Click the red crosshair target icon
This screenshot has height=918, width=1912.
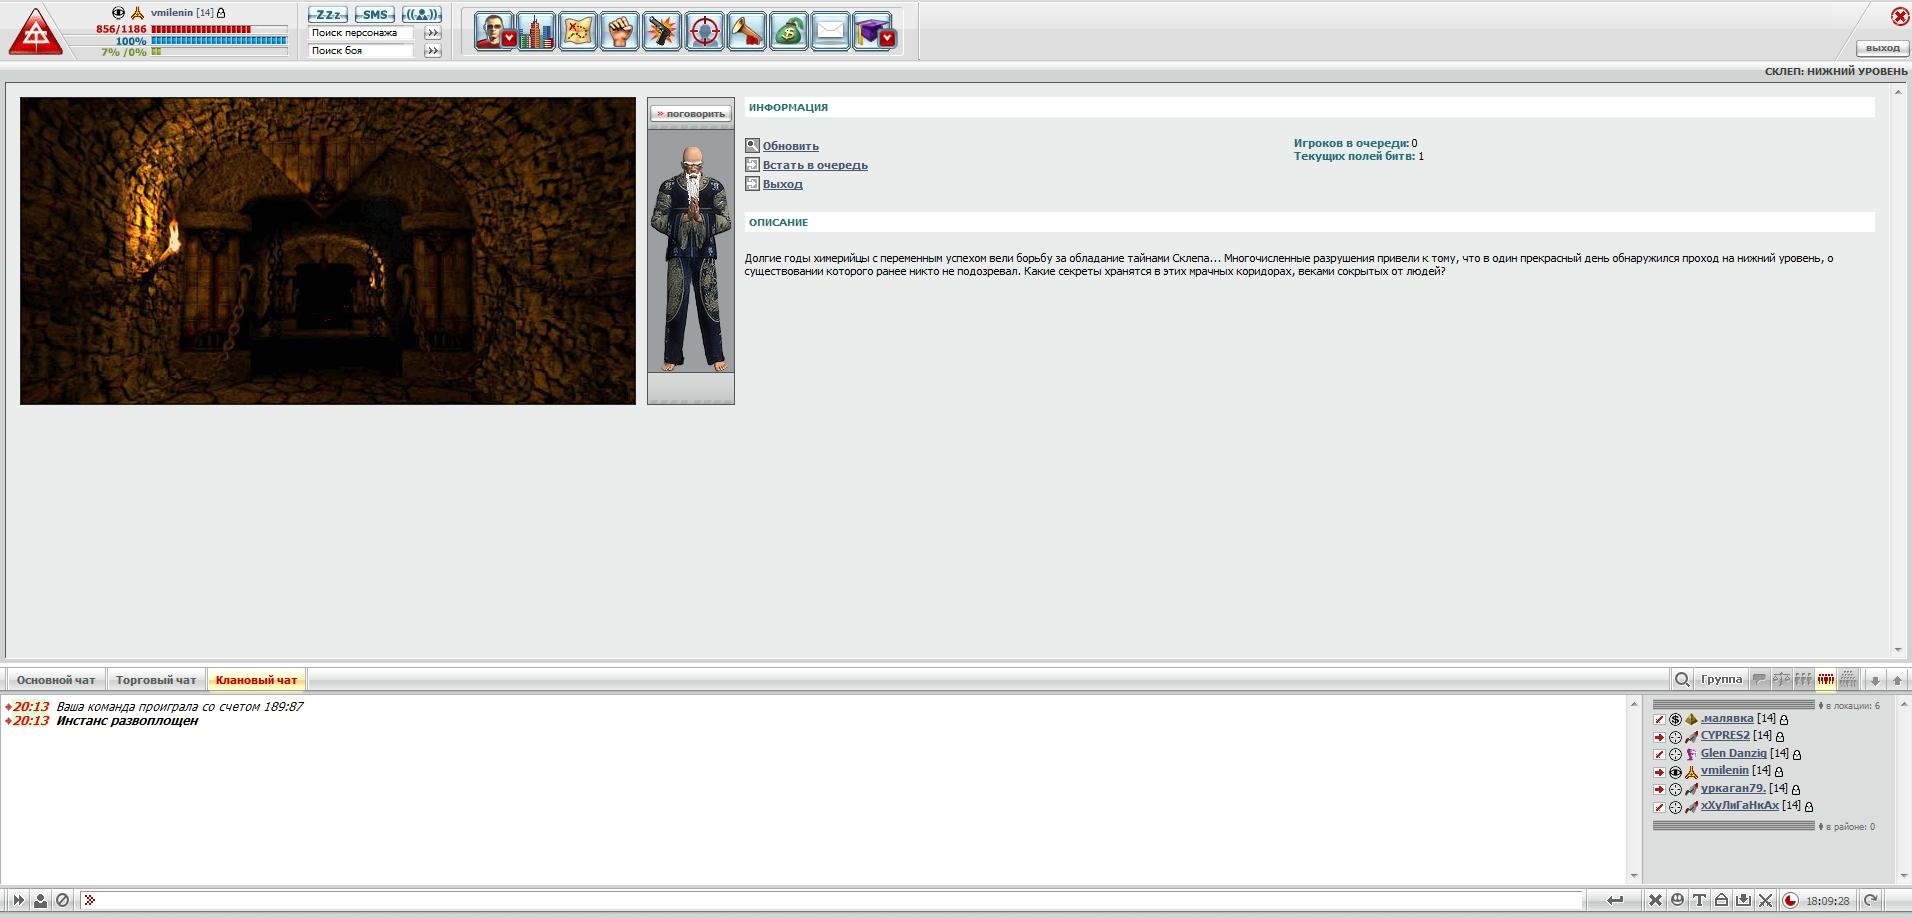pos(705,32)
